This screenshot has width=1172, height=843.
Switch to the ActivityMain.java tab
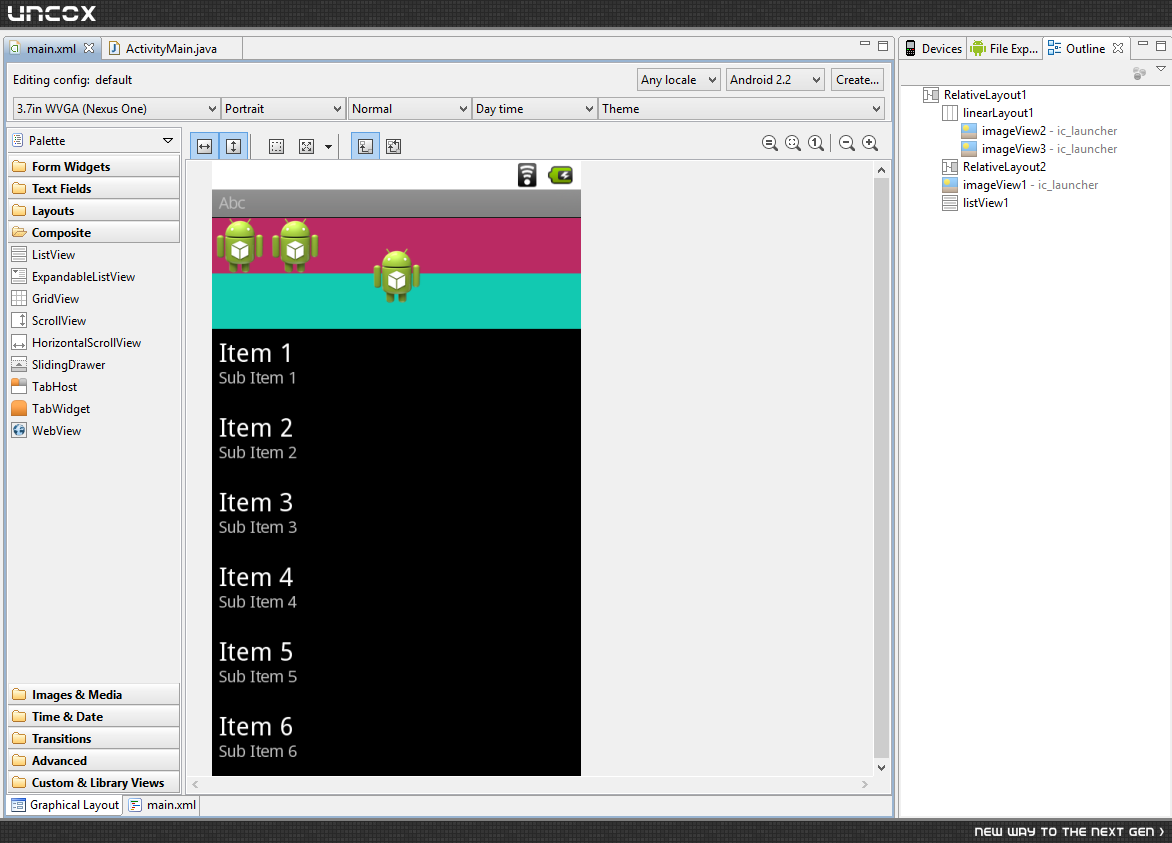[x=171, y=49]
